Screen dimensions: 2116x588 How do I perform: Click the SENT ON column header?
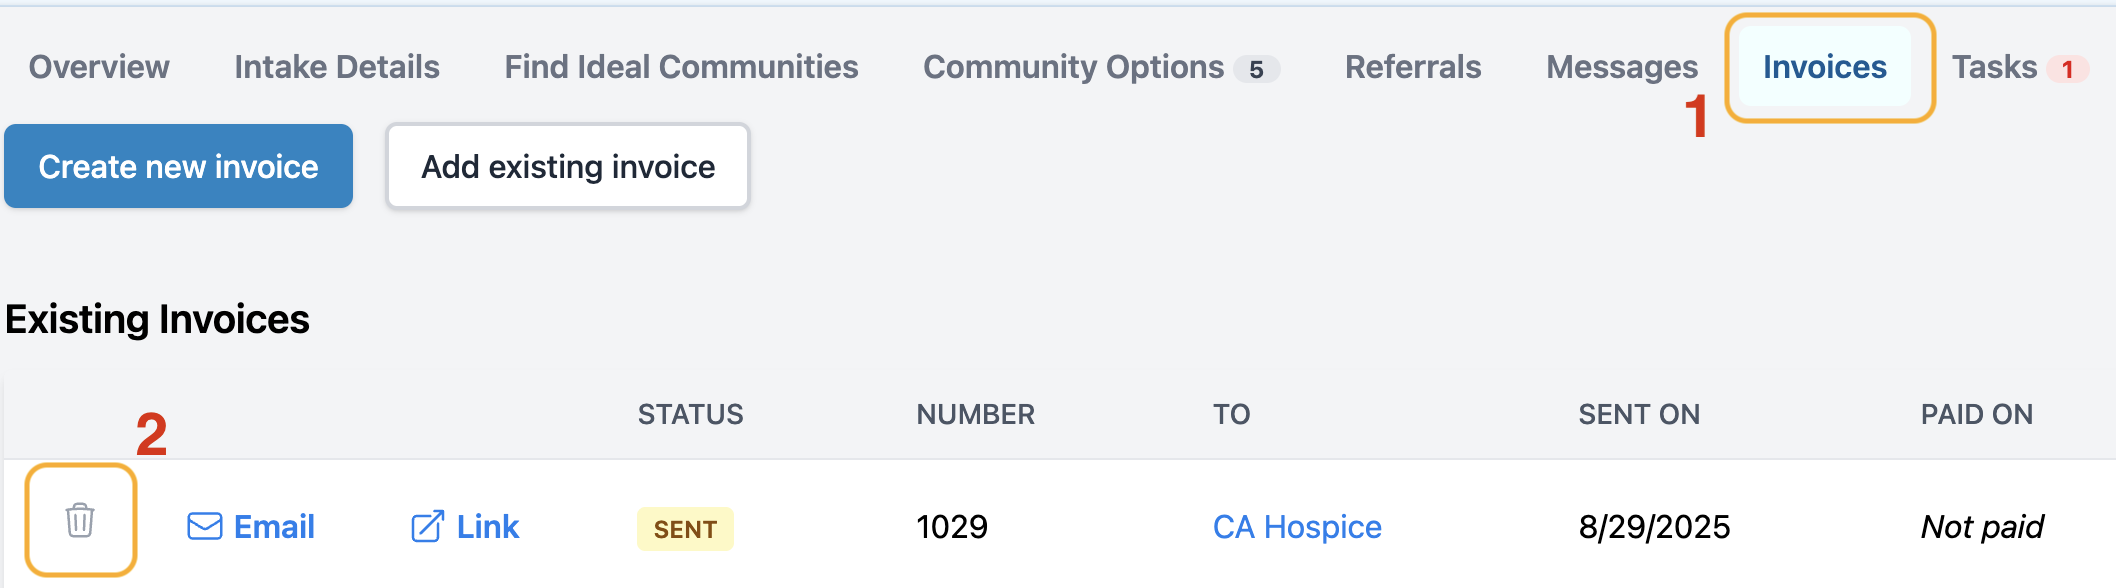click(1639, 414)
